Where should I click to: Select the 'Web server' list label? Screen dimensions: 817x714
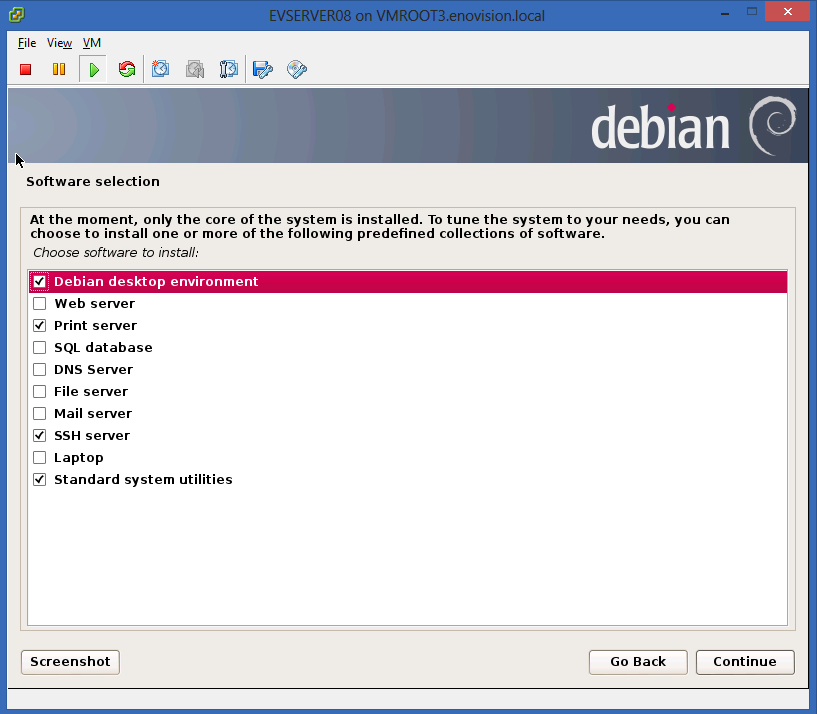click(x=95, y=304)
